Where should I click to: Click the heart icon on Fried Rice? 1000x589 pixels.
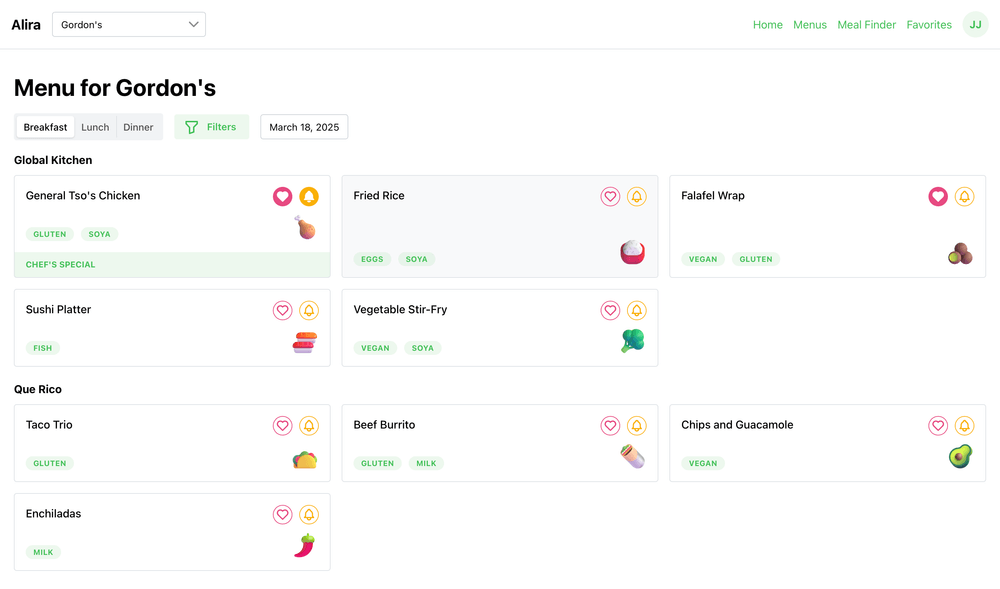[x=610, y=196]
